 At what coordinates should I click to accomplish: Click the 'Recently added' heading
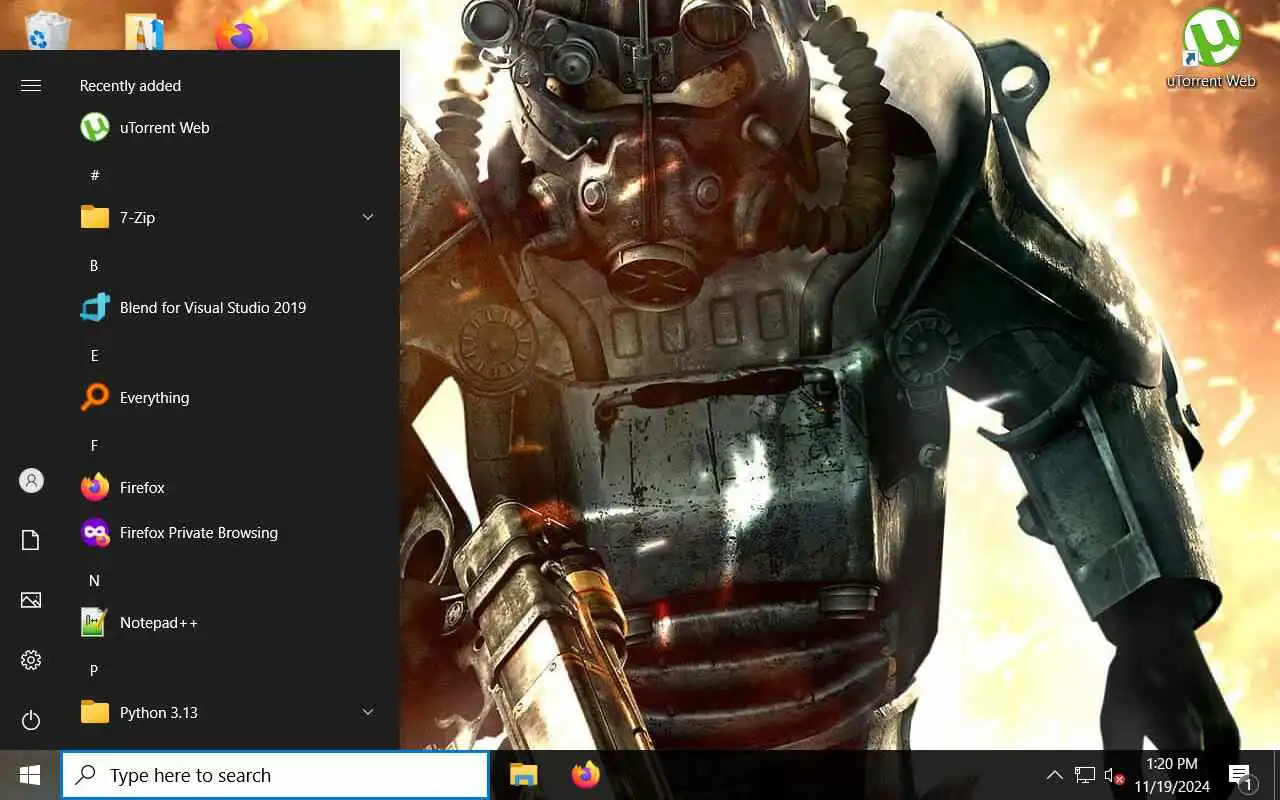click(x=130, y=86)
